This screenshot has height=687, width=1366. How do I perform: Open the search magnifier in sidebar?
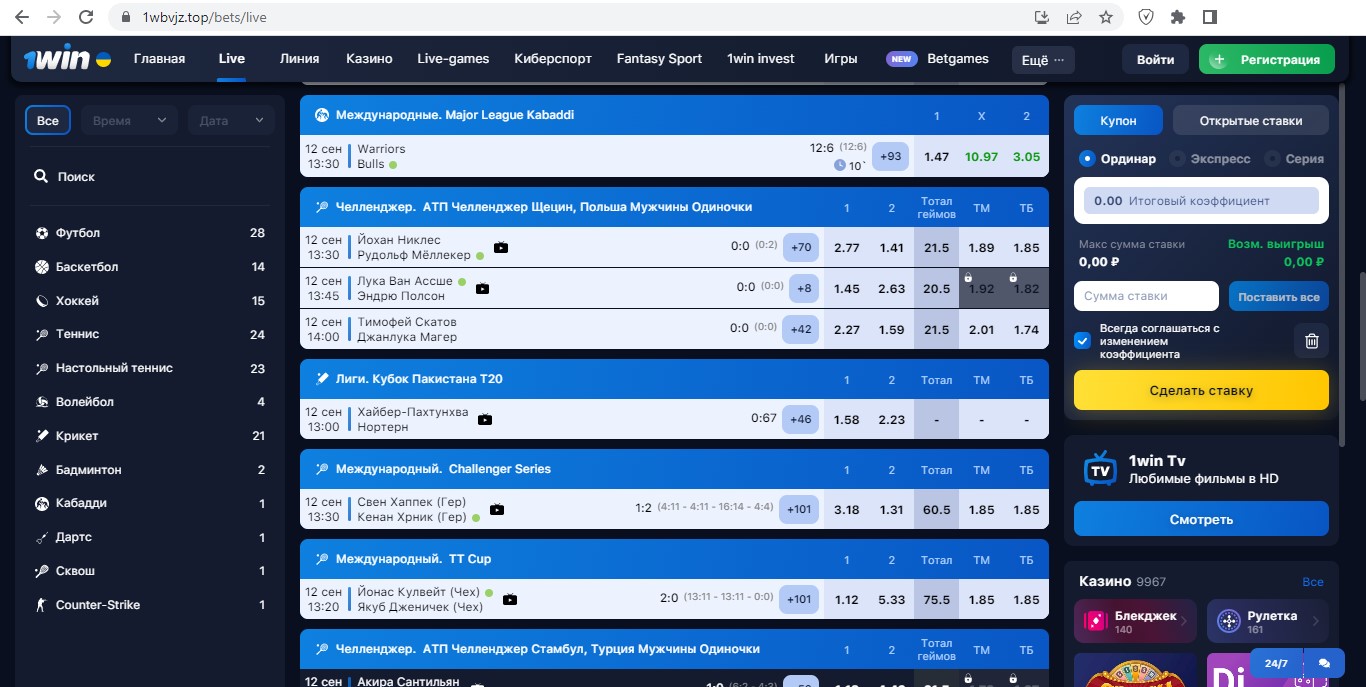click(41, 176)
